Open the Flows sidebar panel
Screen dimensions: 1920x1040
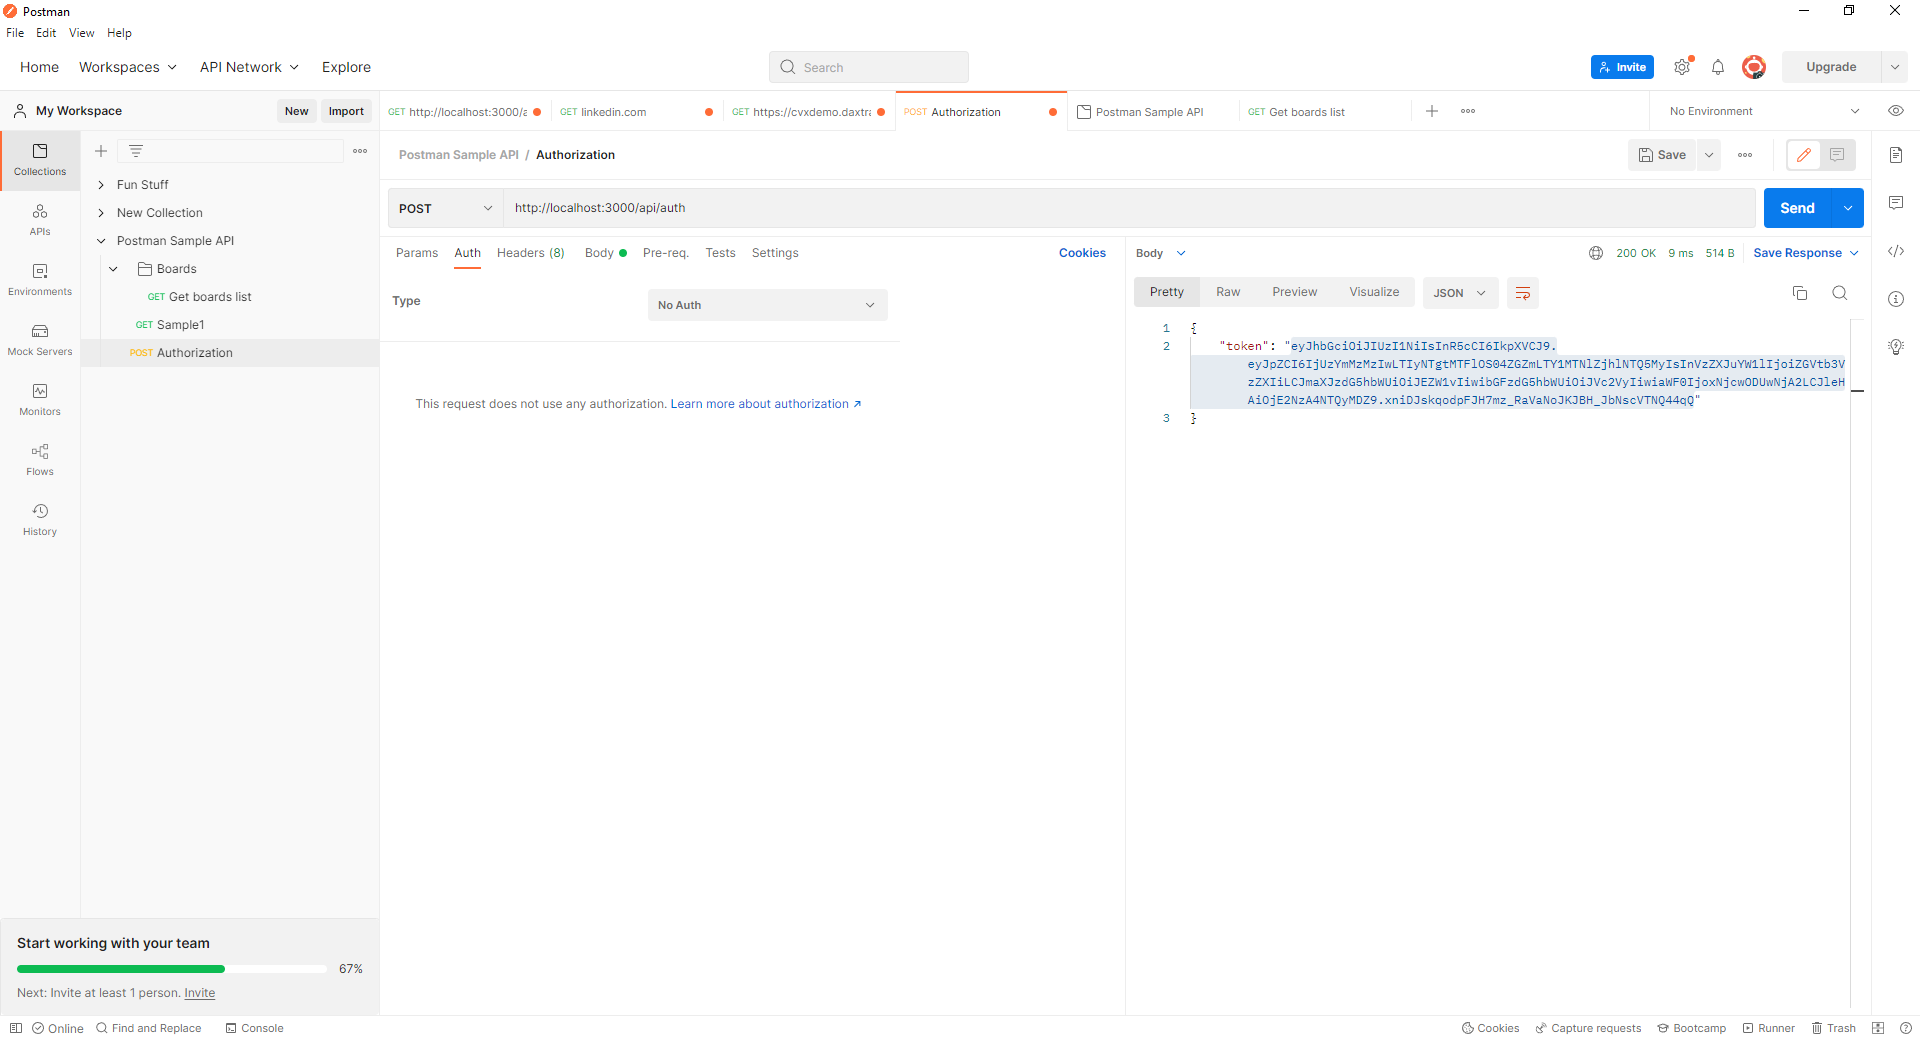(x=40, y=460)
